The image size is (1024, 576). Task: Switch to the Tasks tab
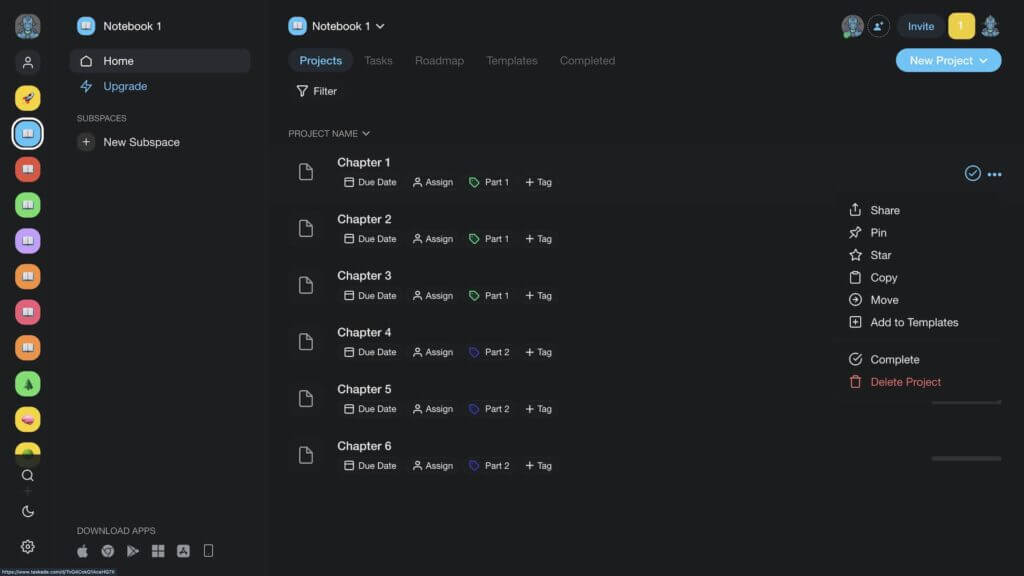point(378,60)
